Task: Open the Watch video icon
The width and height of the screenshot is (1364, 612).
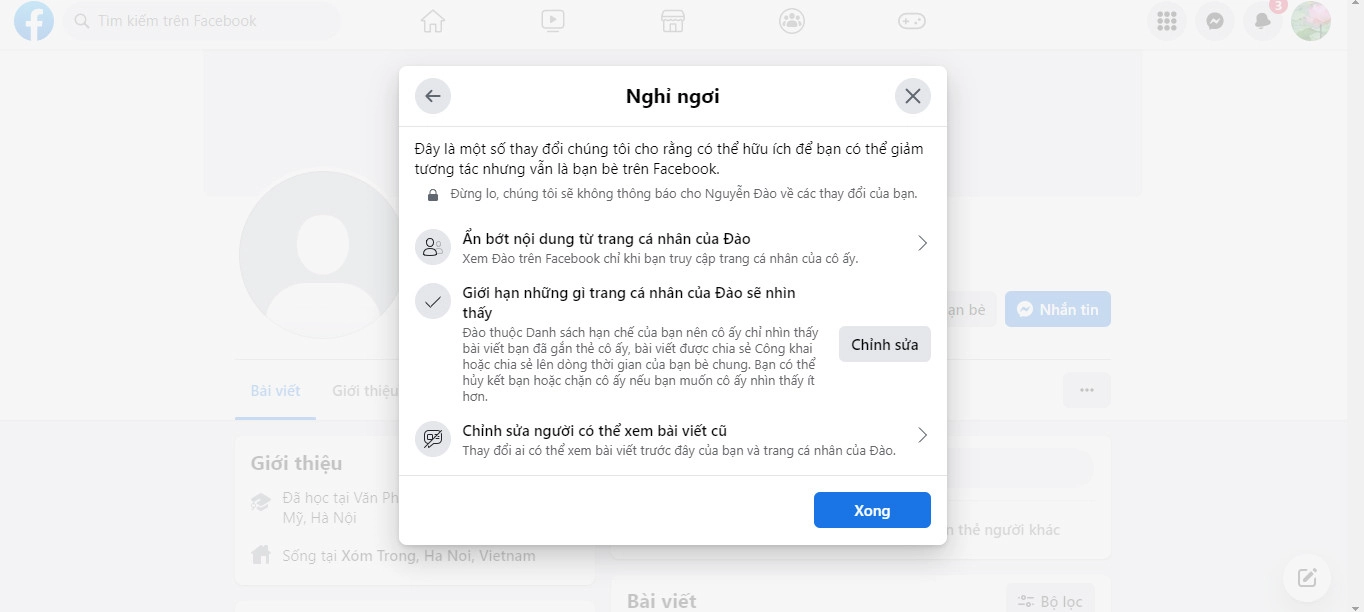Action: [x=553, y=21]
